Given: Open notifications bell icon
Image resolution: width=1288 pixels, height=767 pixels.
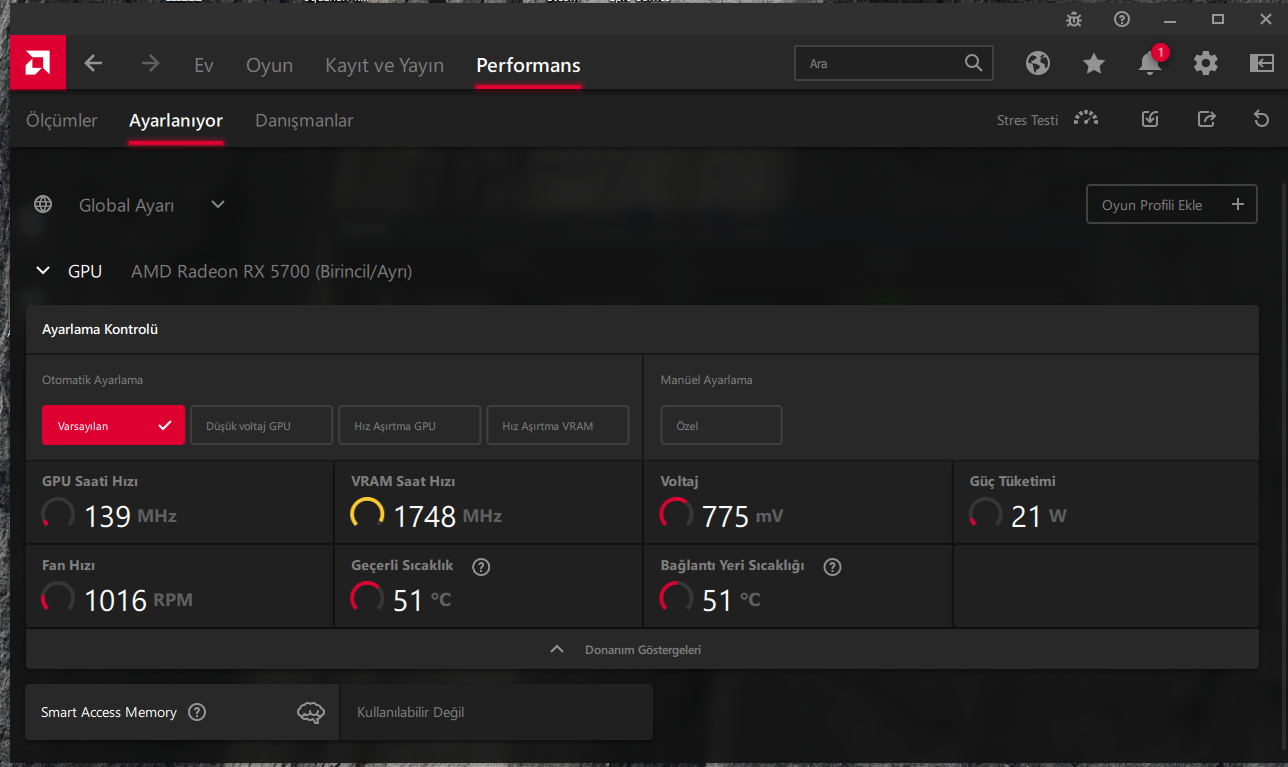Looking at the screenshot, I should tap(1150, 63).
